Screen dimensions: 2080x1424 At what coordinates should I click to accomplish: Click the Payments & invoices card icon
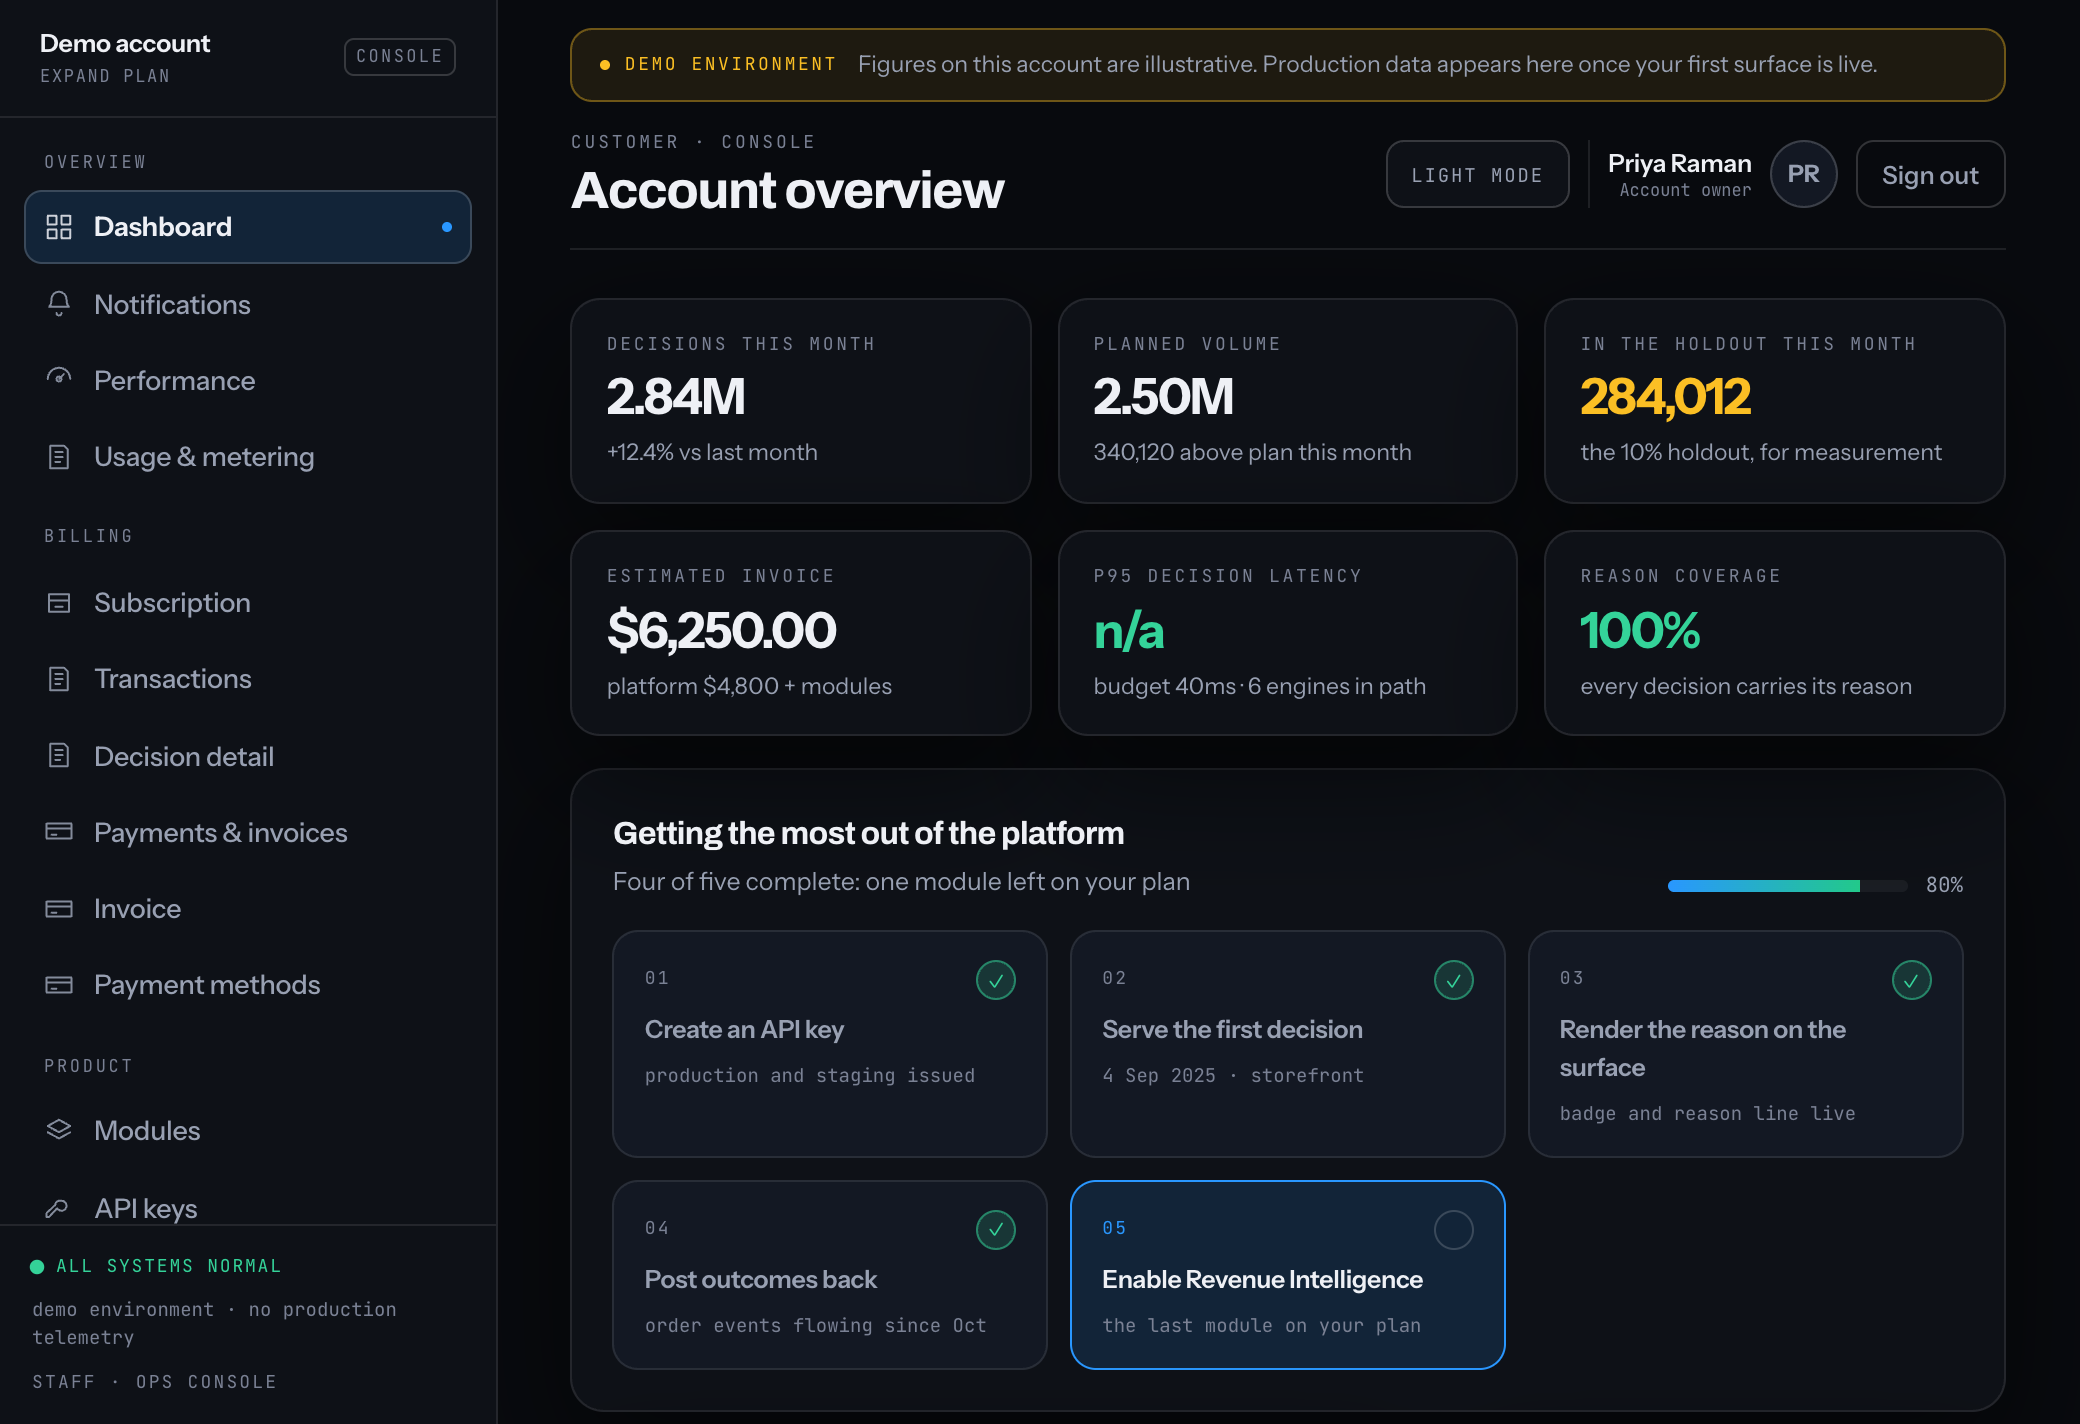(59, 831)
